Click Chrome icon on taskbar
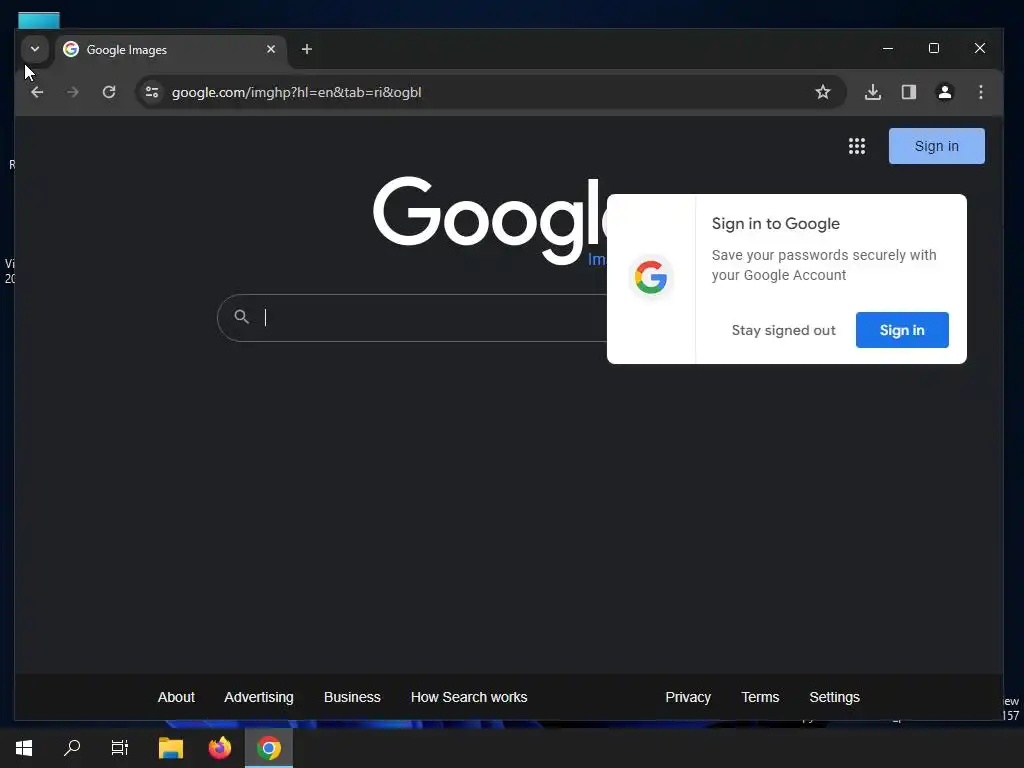The height and width of the screenshot is (768, 1024). (x=268, y=748)
